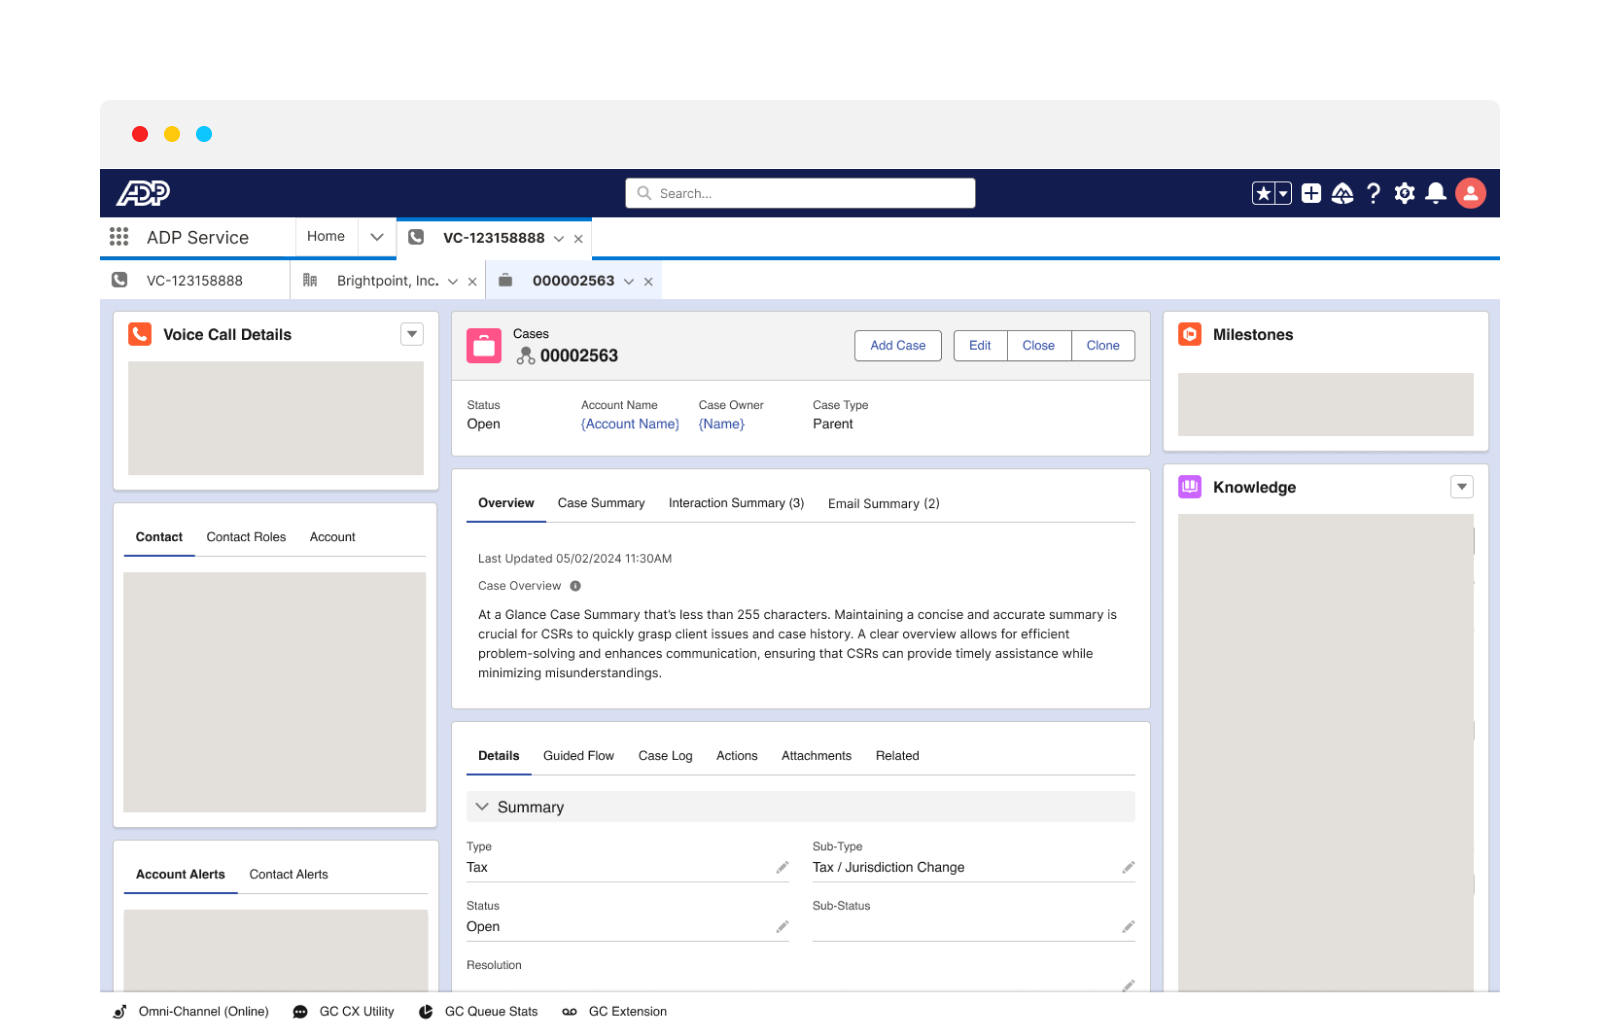Open the {Account Name} link
This screenshot has width=1600, height=1030.
(630, 424)
